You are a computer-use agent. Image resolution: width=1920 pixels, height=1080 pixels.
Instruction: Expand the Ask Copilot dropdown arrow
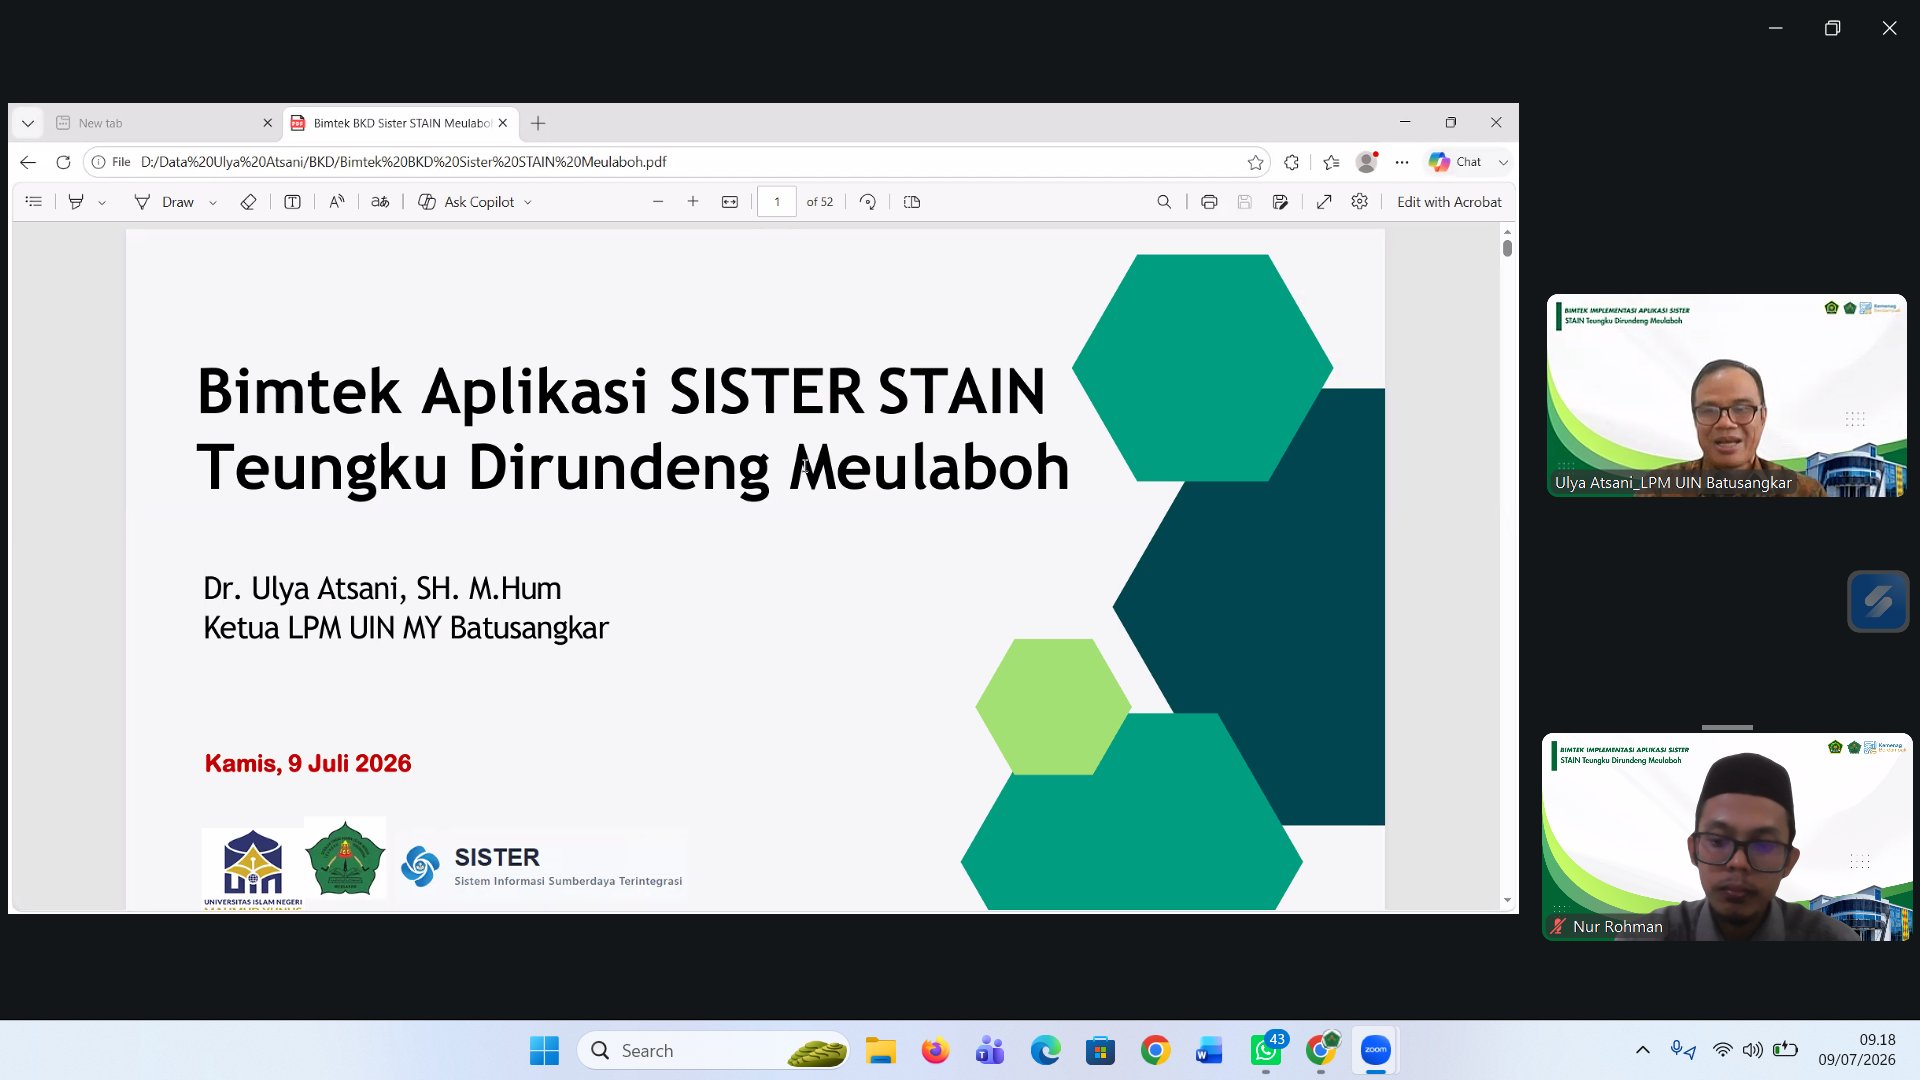(528, 203)
